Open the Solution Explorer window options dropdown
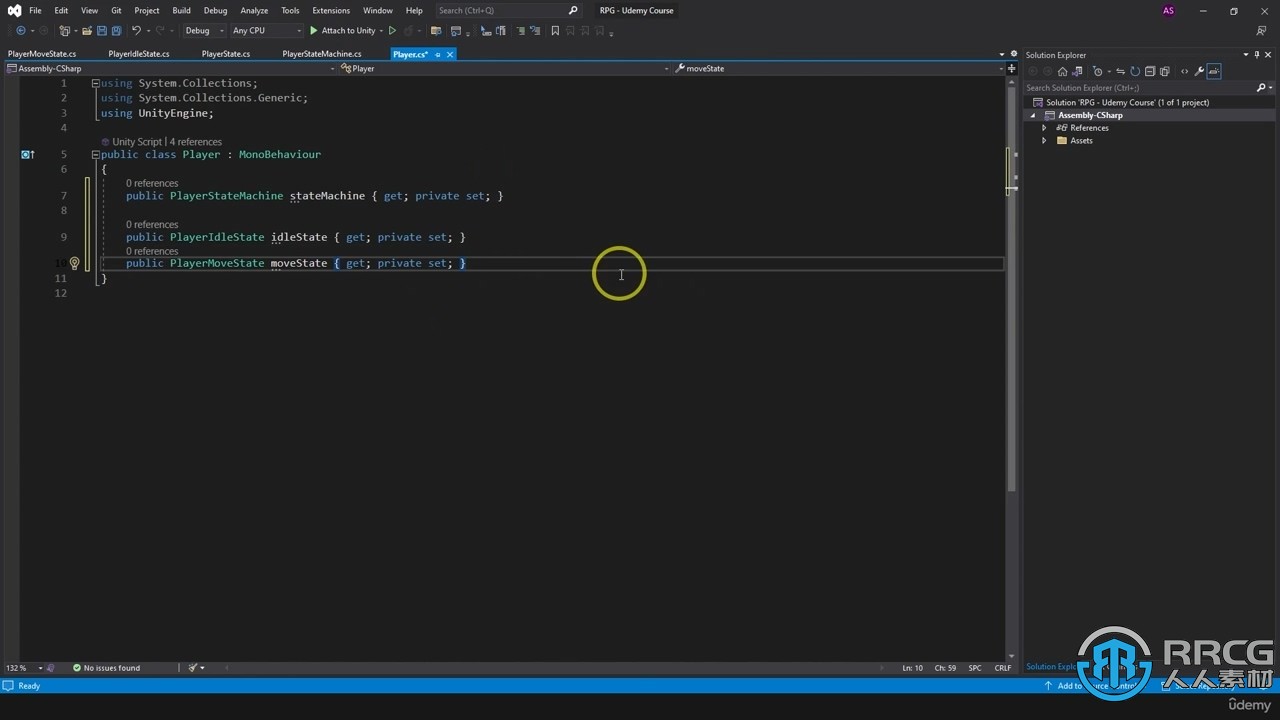Image resolution: width=1280 pixels, height=720 pixels. pos(1245,54)
